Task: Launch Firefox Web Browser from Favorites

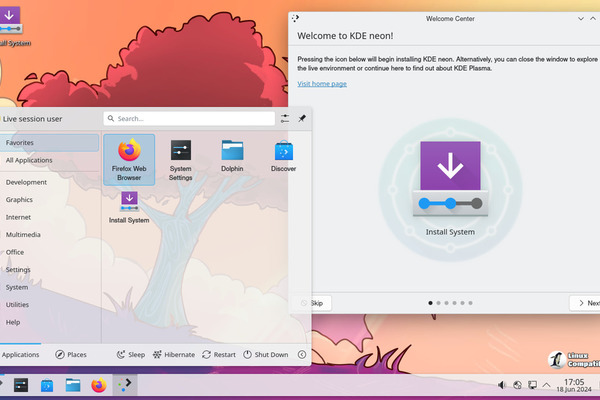Action: pos(129,160)
